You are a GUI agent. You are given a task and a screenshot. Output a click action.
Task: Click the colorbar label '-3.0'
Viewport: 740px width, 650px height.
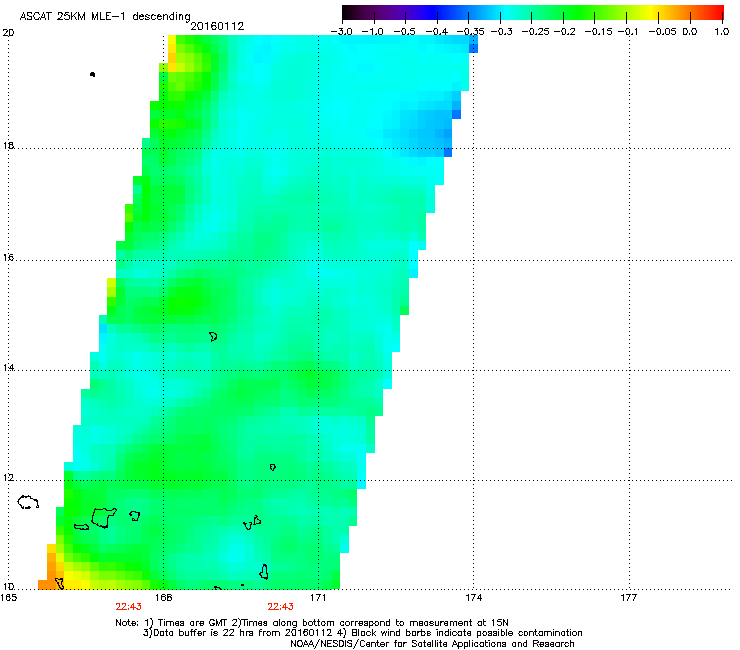tap(342, 32)
